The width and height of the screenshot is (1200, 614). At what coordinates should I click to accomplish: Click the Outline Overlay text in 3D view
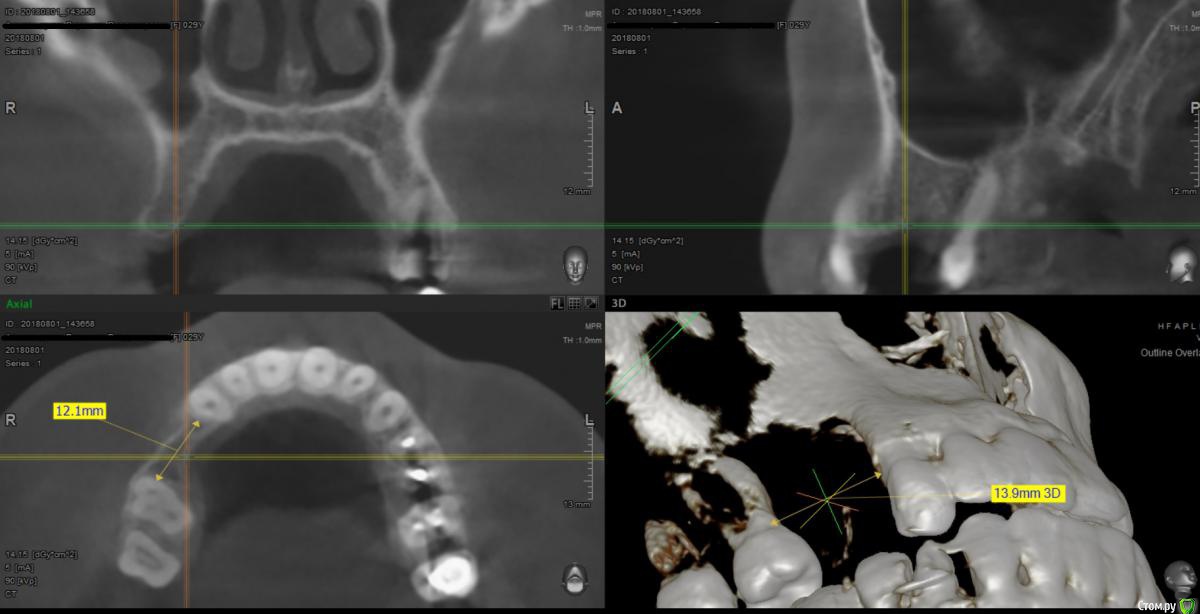click(1169, 353)
